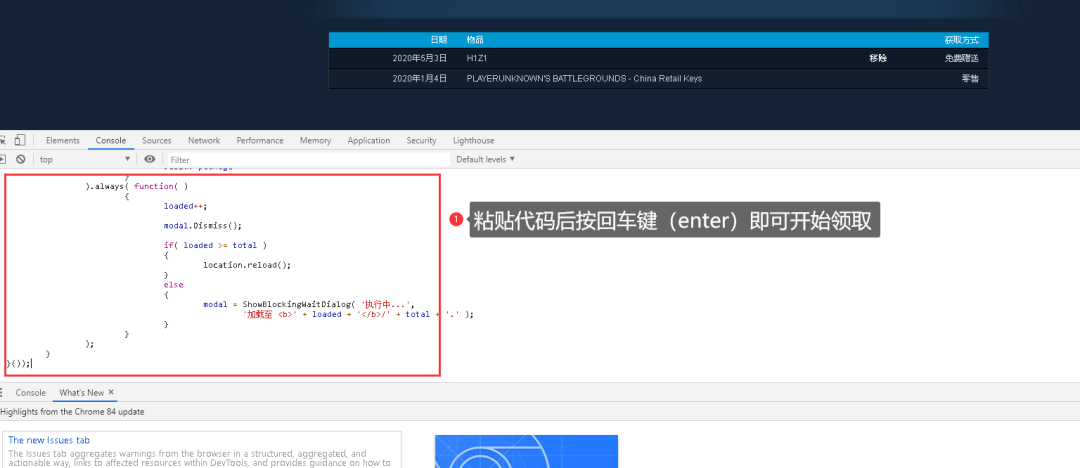1080x468 pixels.
Task: Toggle the device toolbar icon
Action: tap(20, 141)
